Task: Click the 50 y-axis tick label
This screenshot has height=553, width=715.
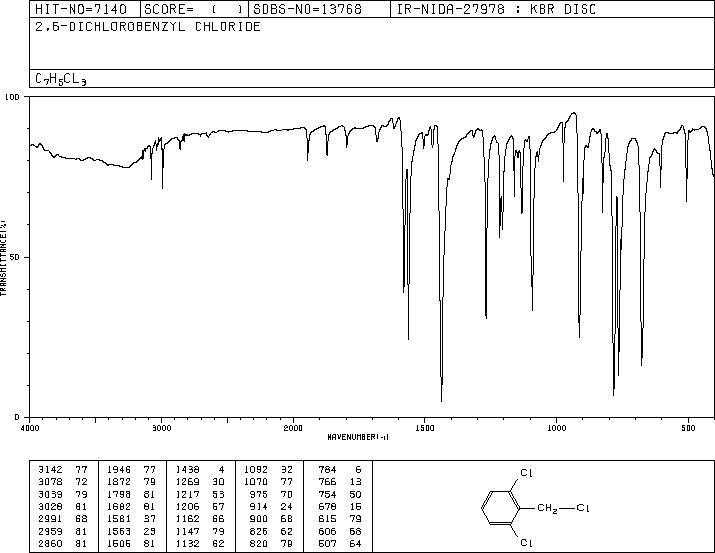Action: pos(15,257)
